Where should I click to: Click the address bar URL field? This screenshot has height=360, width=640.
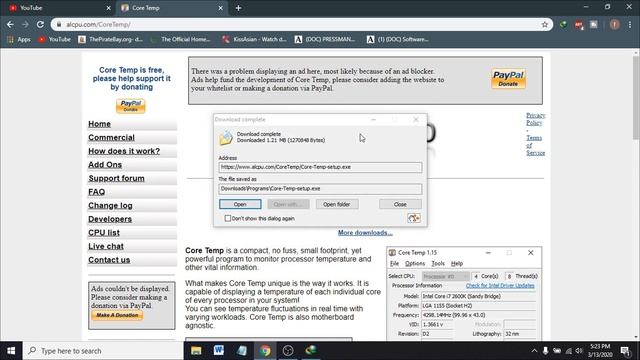[x=302, y=24]
